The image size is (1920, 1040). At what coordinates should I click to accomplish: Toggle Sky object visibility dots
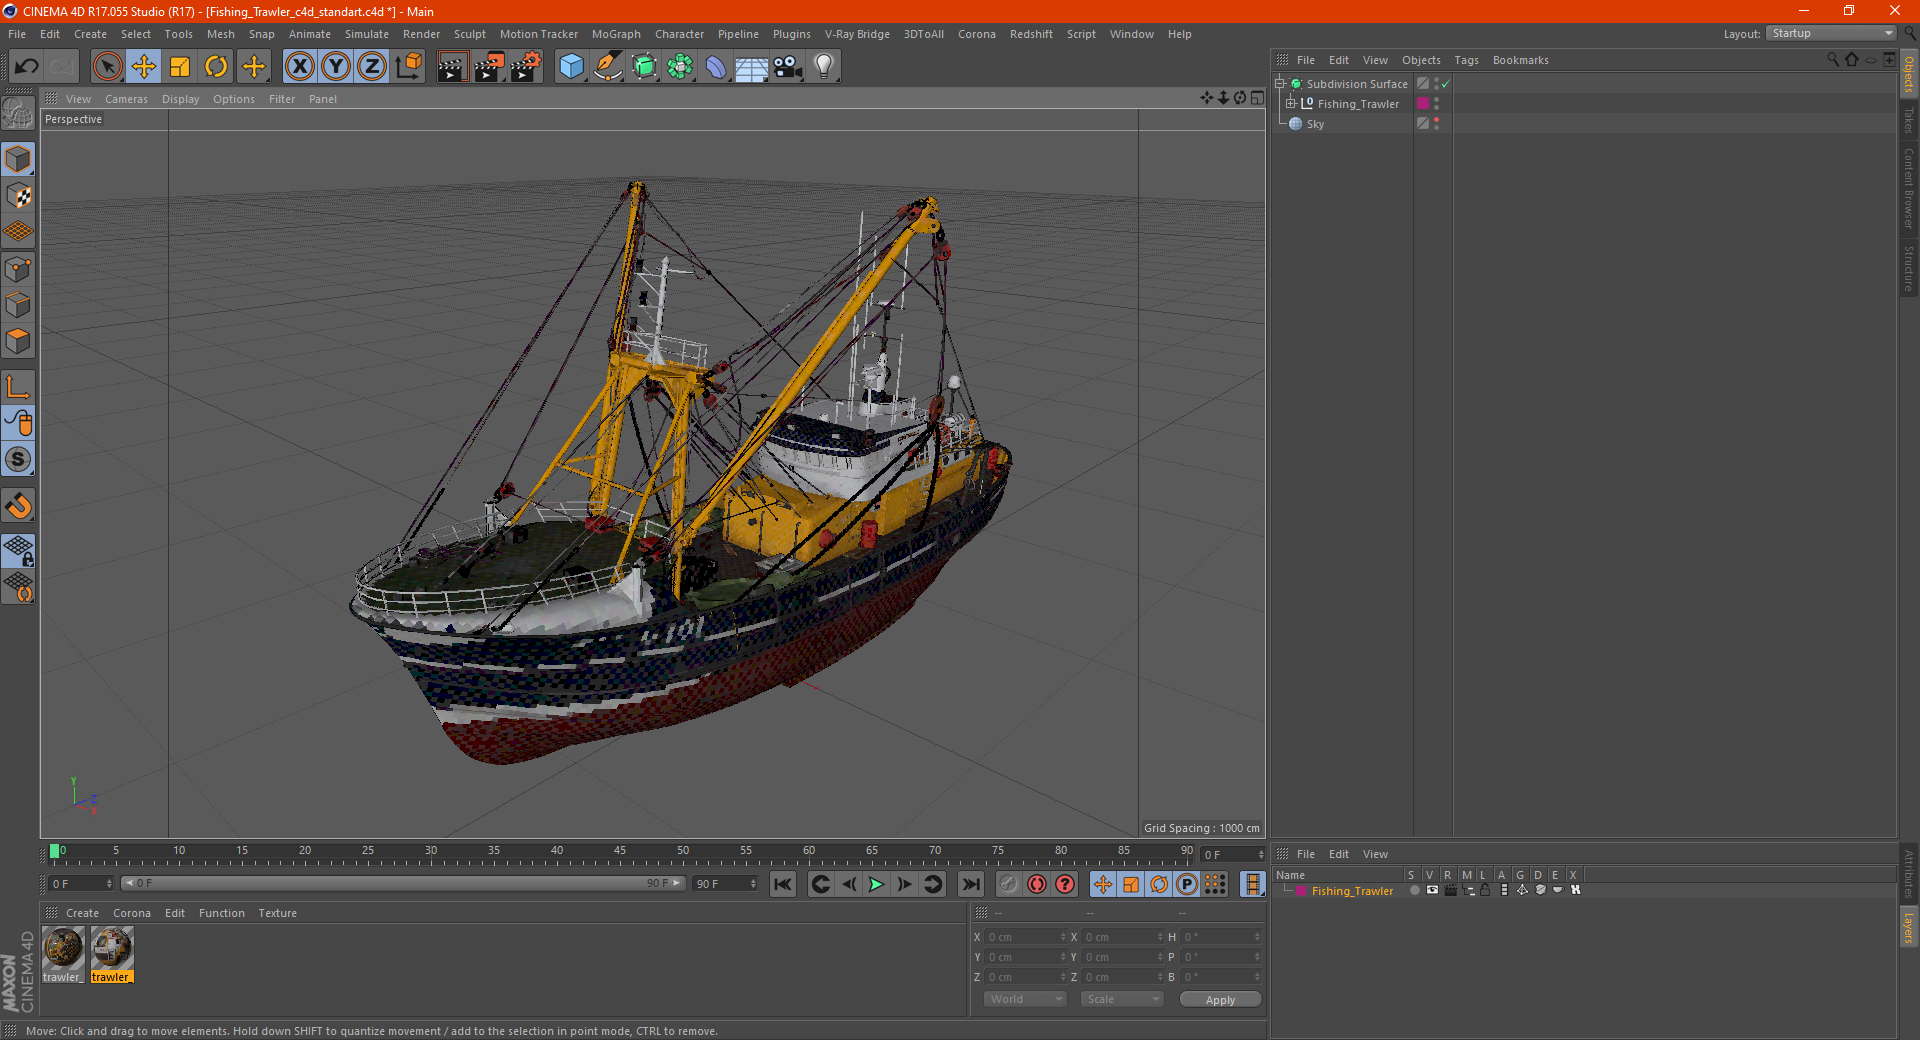[1437, 124]
